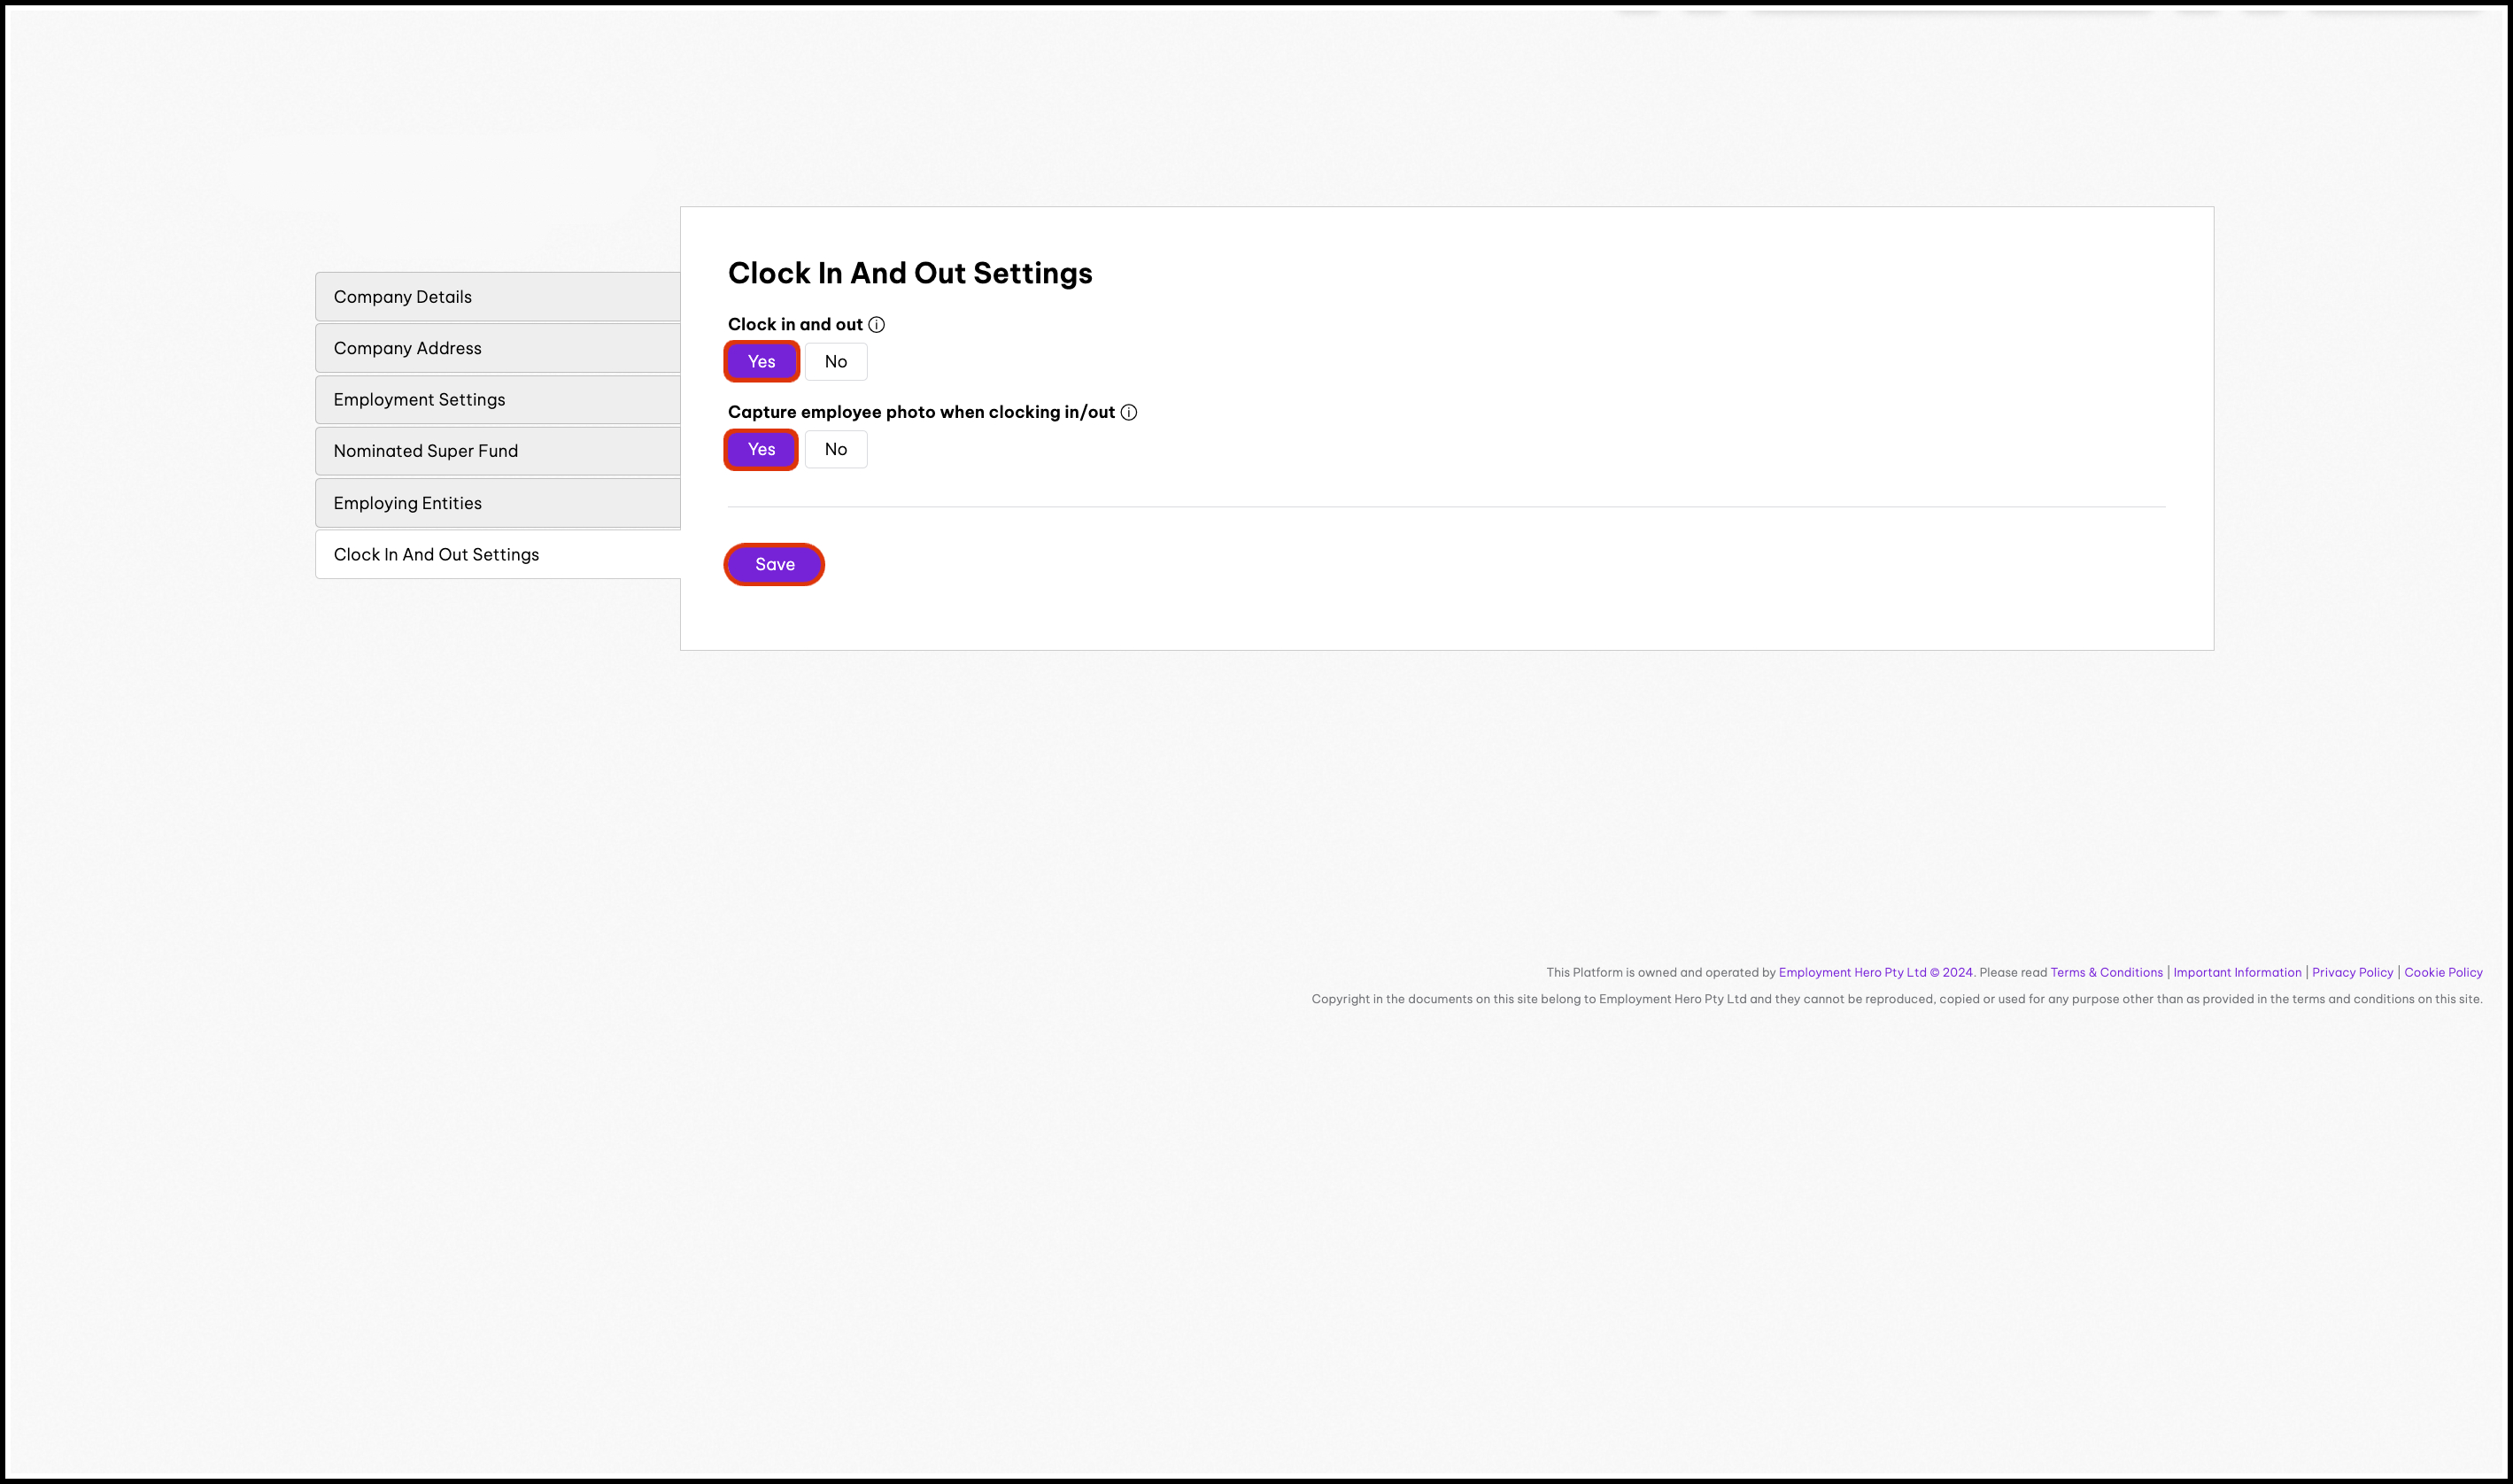This screenshot has width=2513, height=1484.
Task: Go to the Employment Settings tab
Action: (x=498, y=400)
